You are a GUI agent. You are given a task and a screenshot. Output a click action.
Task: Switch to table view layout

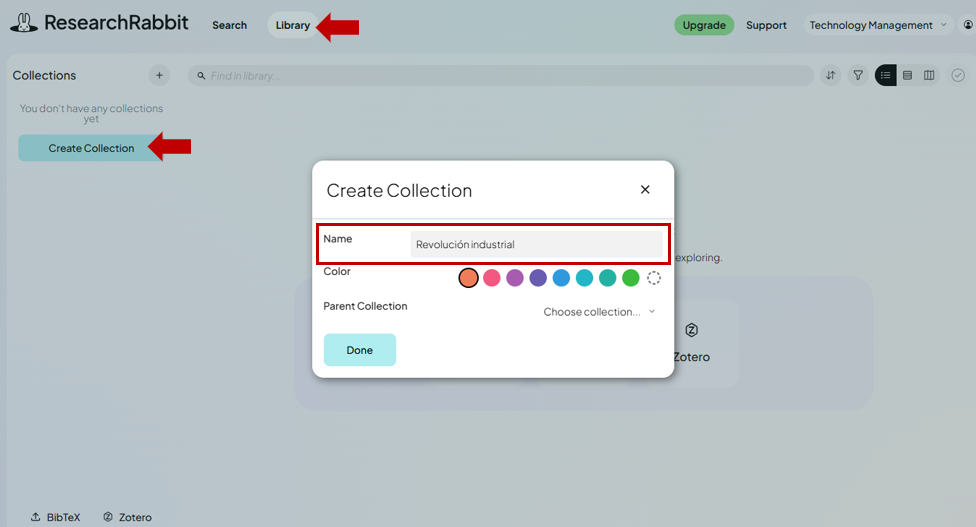907,75
